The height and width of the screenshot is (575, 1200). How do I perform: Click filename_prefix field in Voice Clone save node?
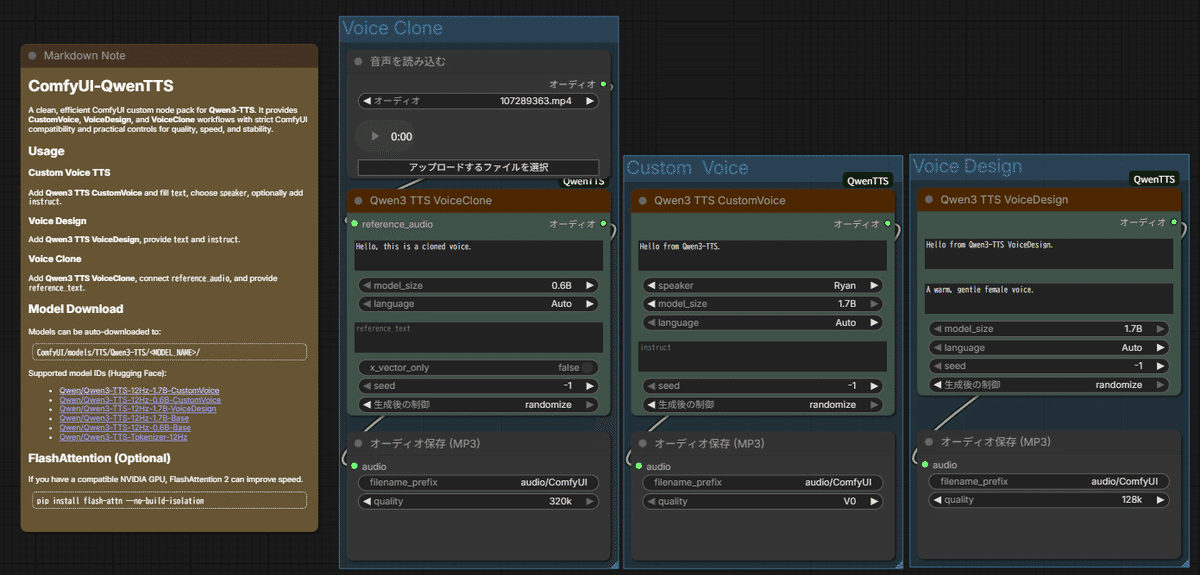[478, 482]
